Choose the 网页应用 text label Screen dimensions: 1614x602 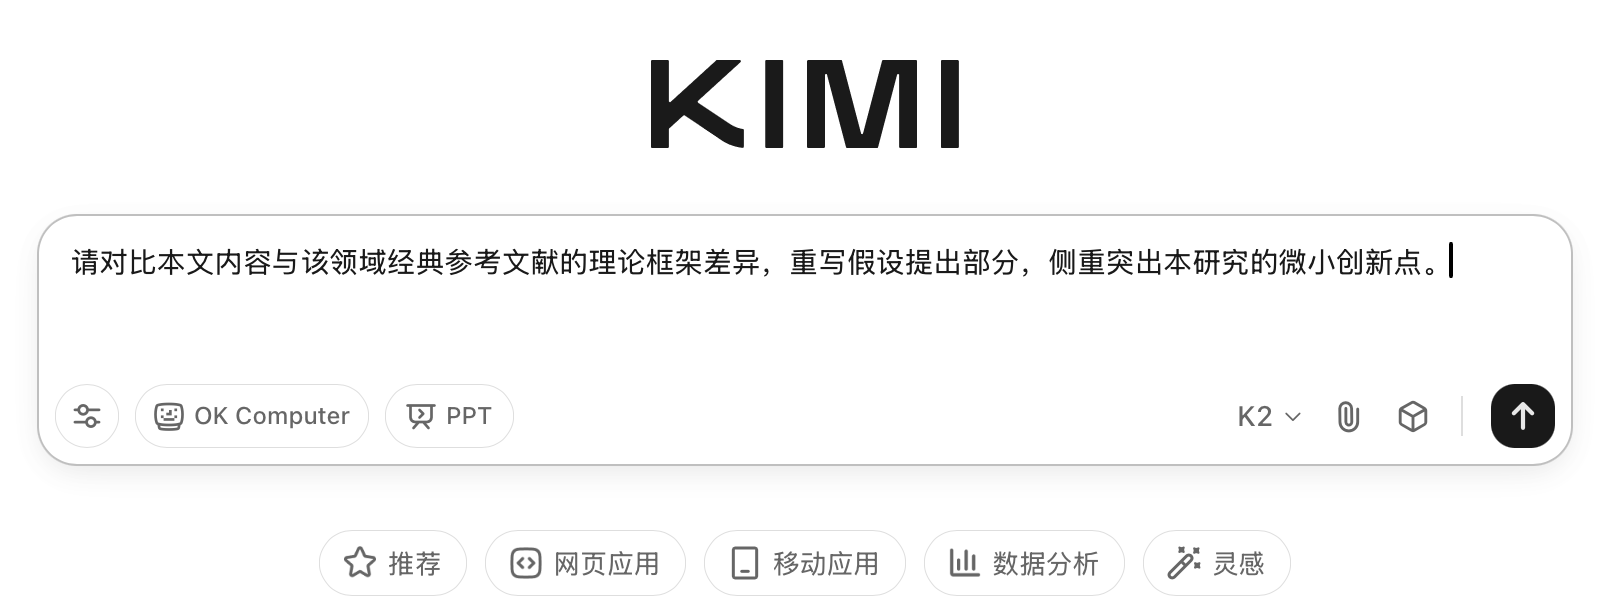point(607,564)
